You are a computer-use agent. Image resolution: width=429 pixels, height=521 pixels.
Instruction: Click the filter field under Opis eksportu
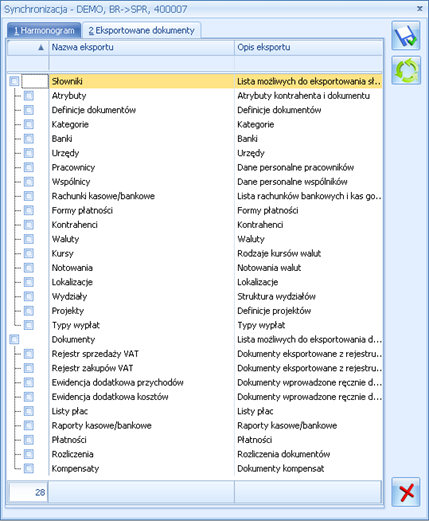click(308, 63)
